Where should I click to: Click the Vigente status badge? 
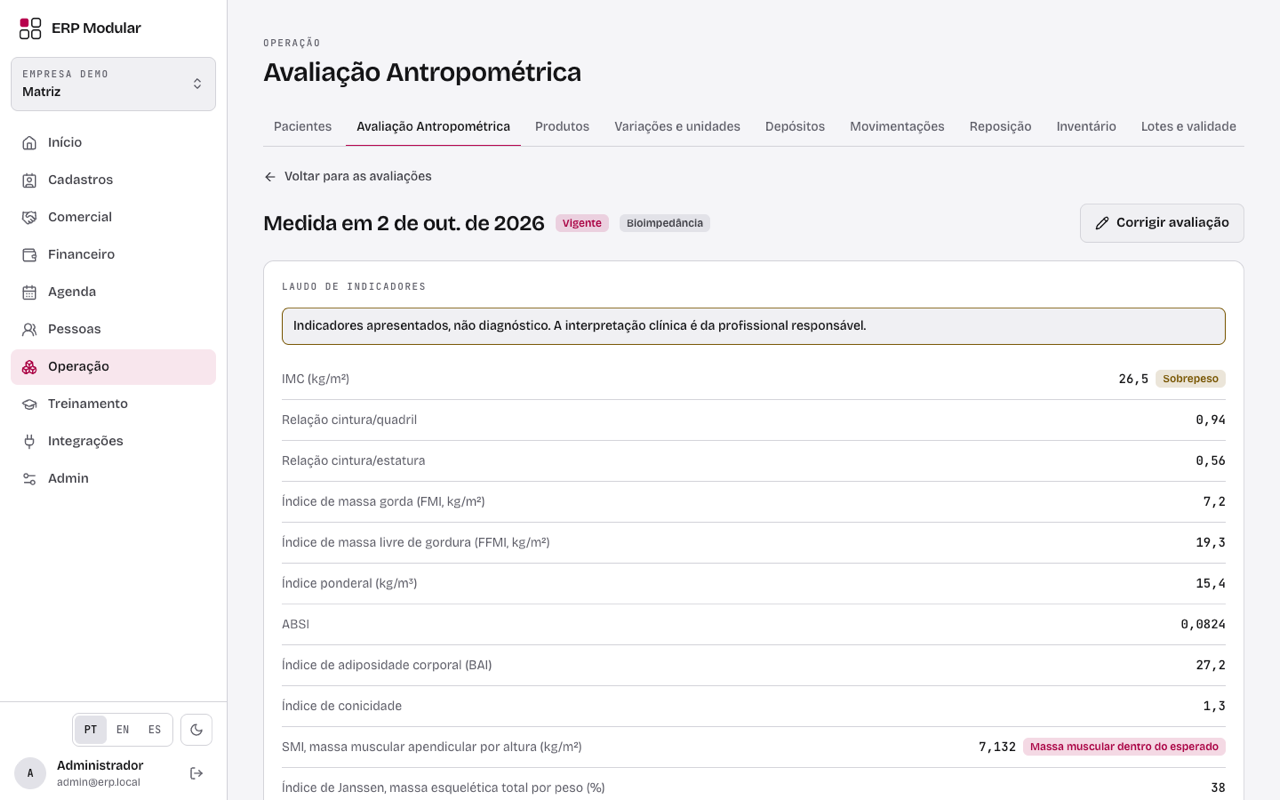click(x=582, y=223)
